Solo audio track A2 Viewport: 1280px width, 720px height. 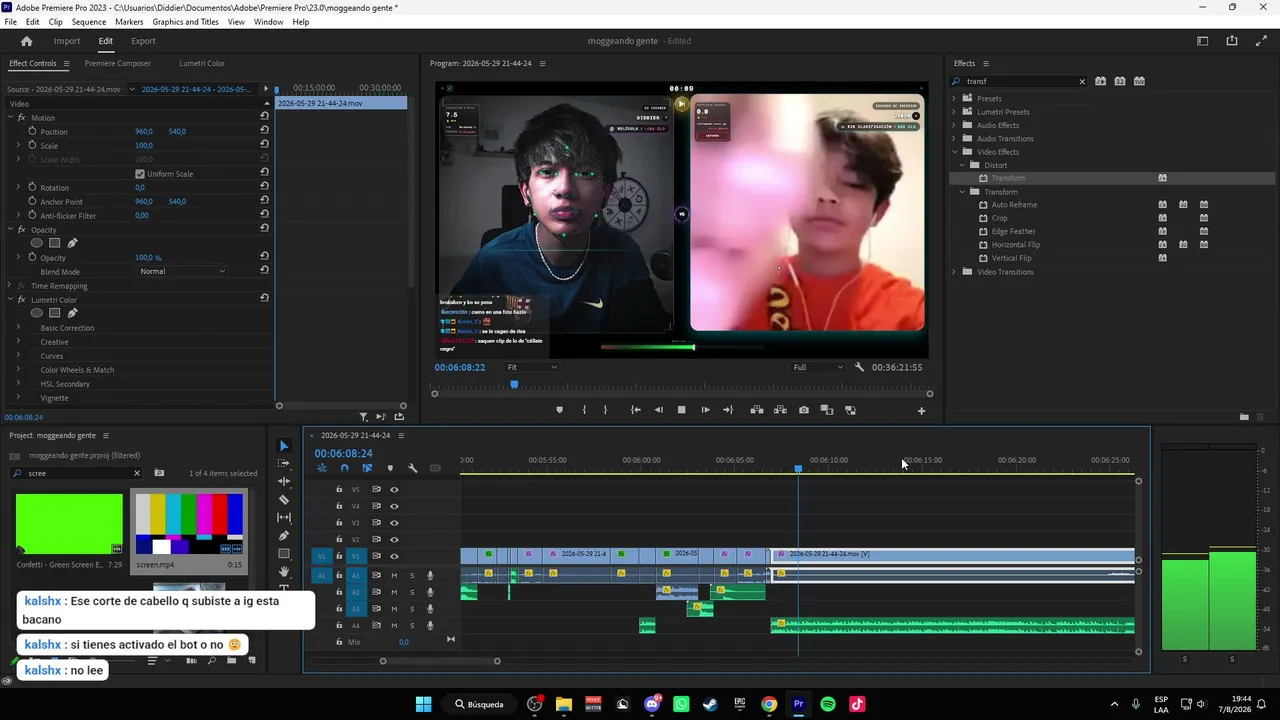pos(412,592)
